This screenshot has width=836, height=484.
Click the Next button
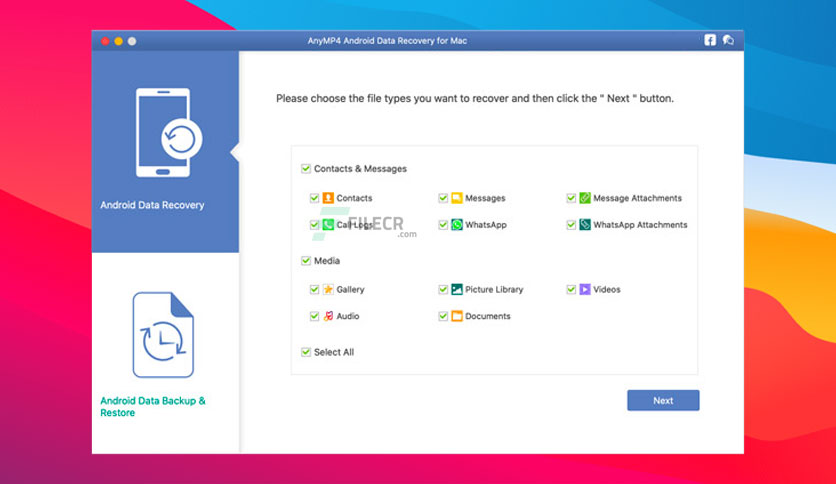coord(663,400)
